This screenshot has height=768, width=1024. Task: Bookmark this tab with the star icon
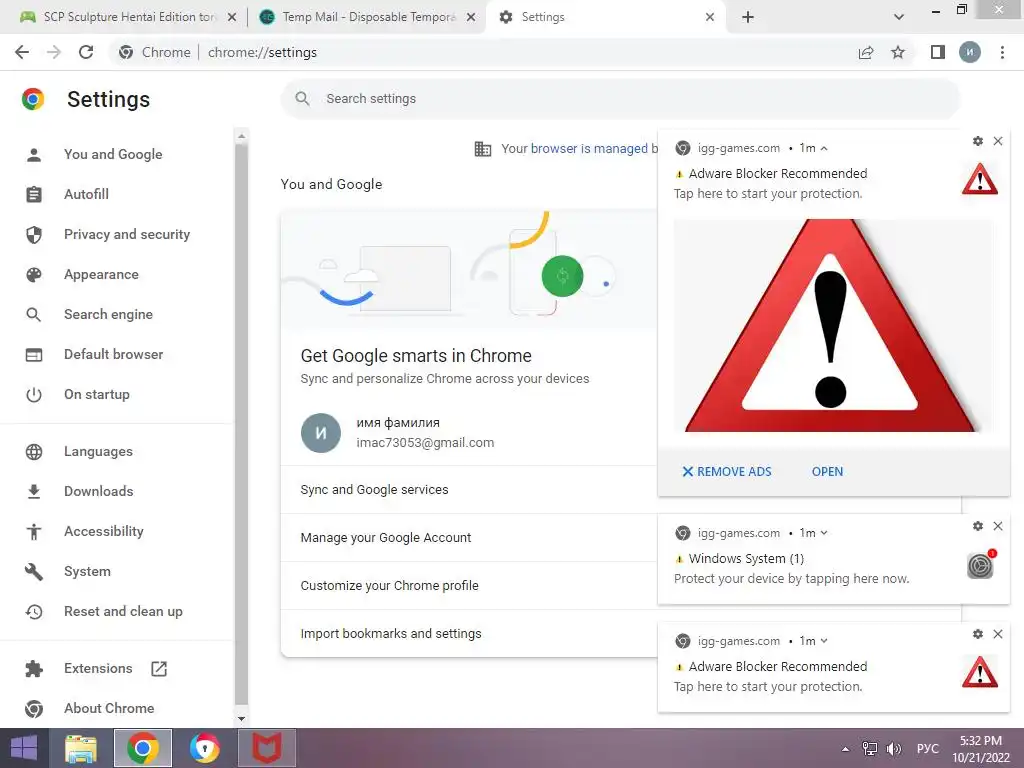click(x=898, y=52)
